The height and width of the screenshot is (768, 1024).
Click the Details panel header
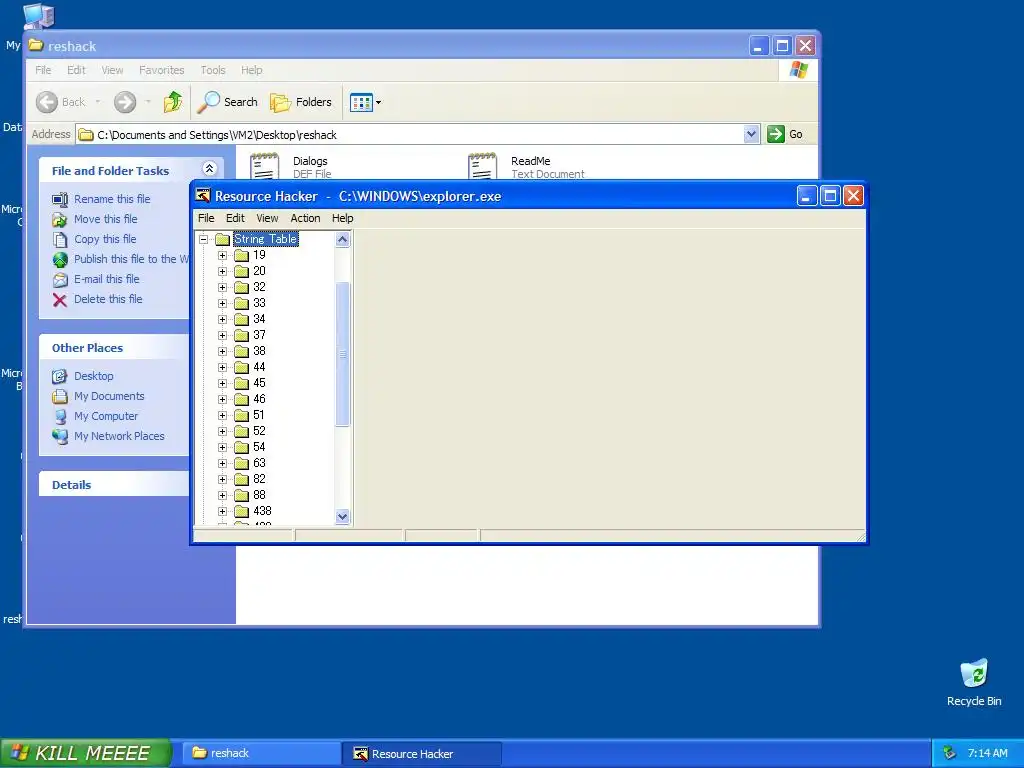tap(114, 485)
